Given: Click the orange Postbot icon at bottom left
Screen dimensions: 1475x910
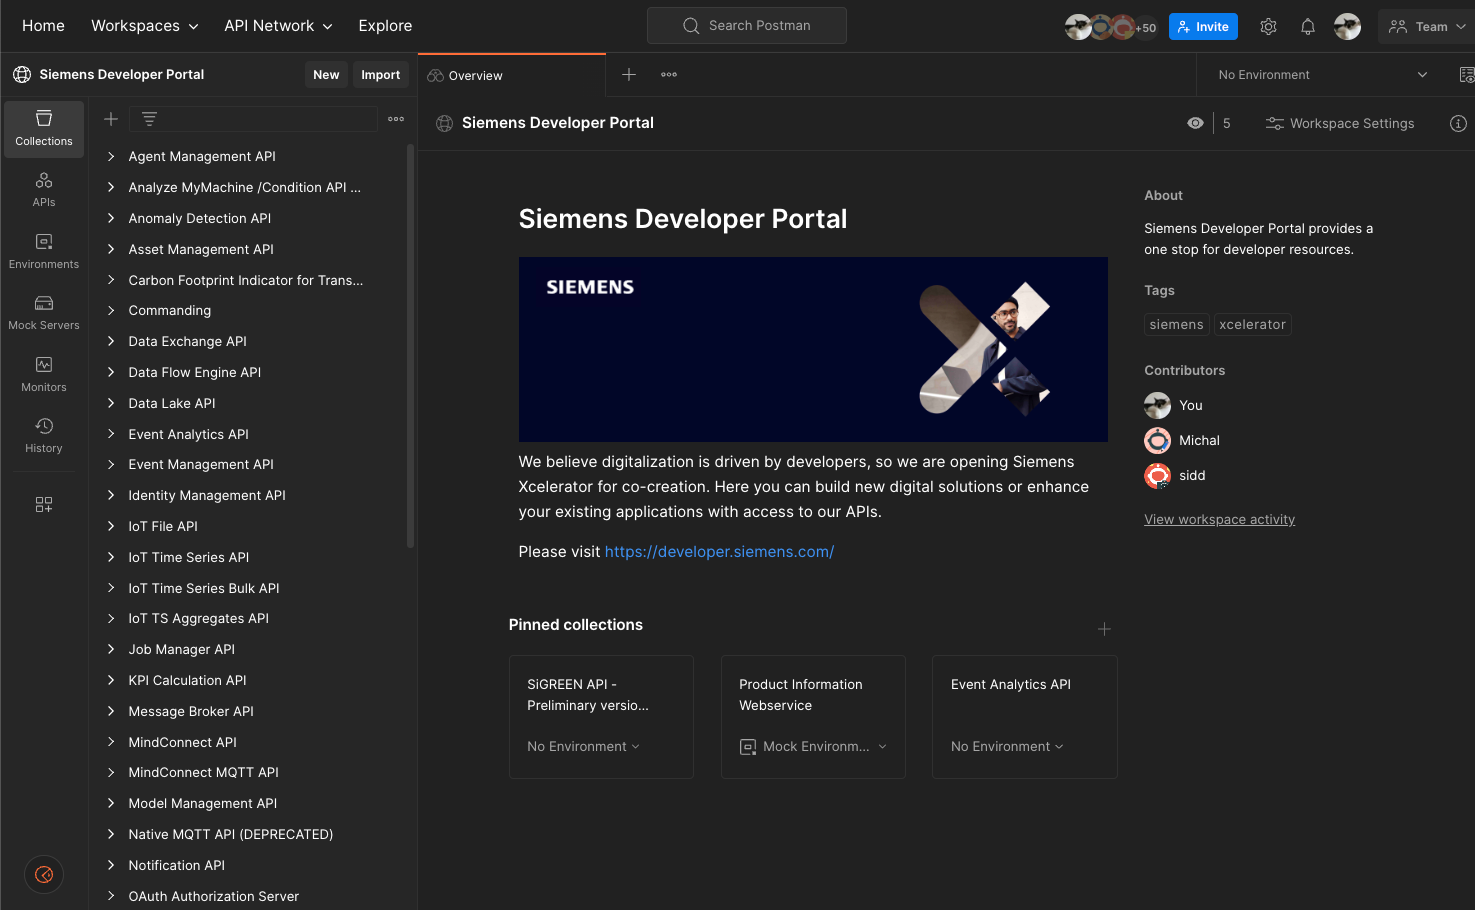Looking at the screenshot, I should (44, 875).
